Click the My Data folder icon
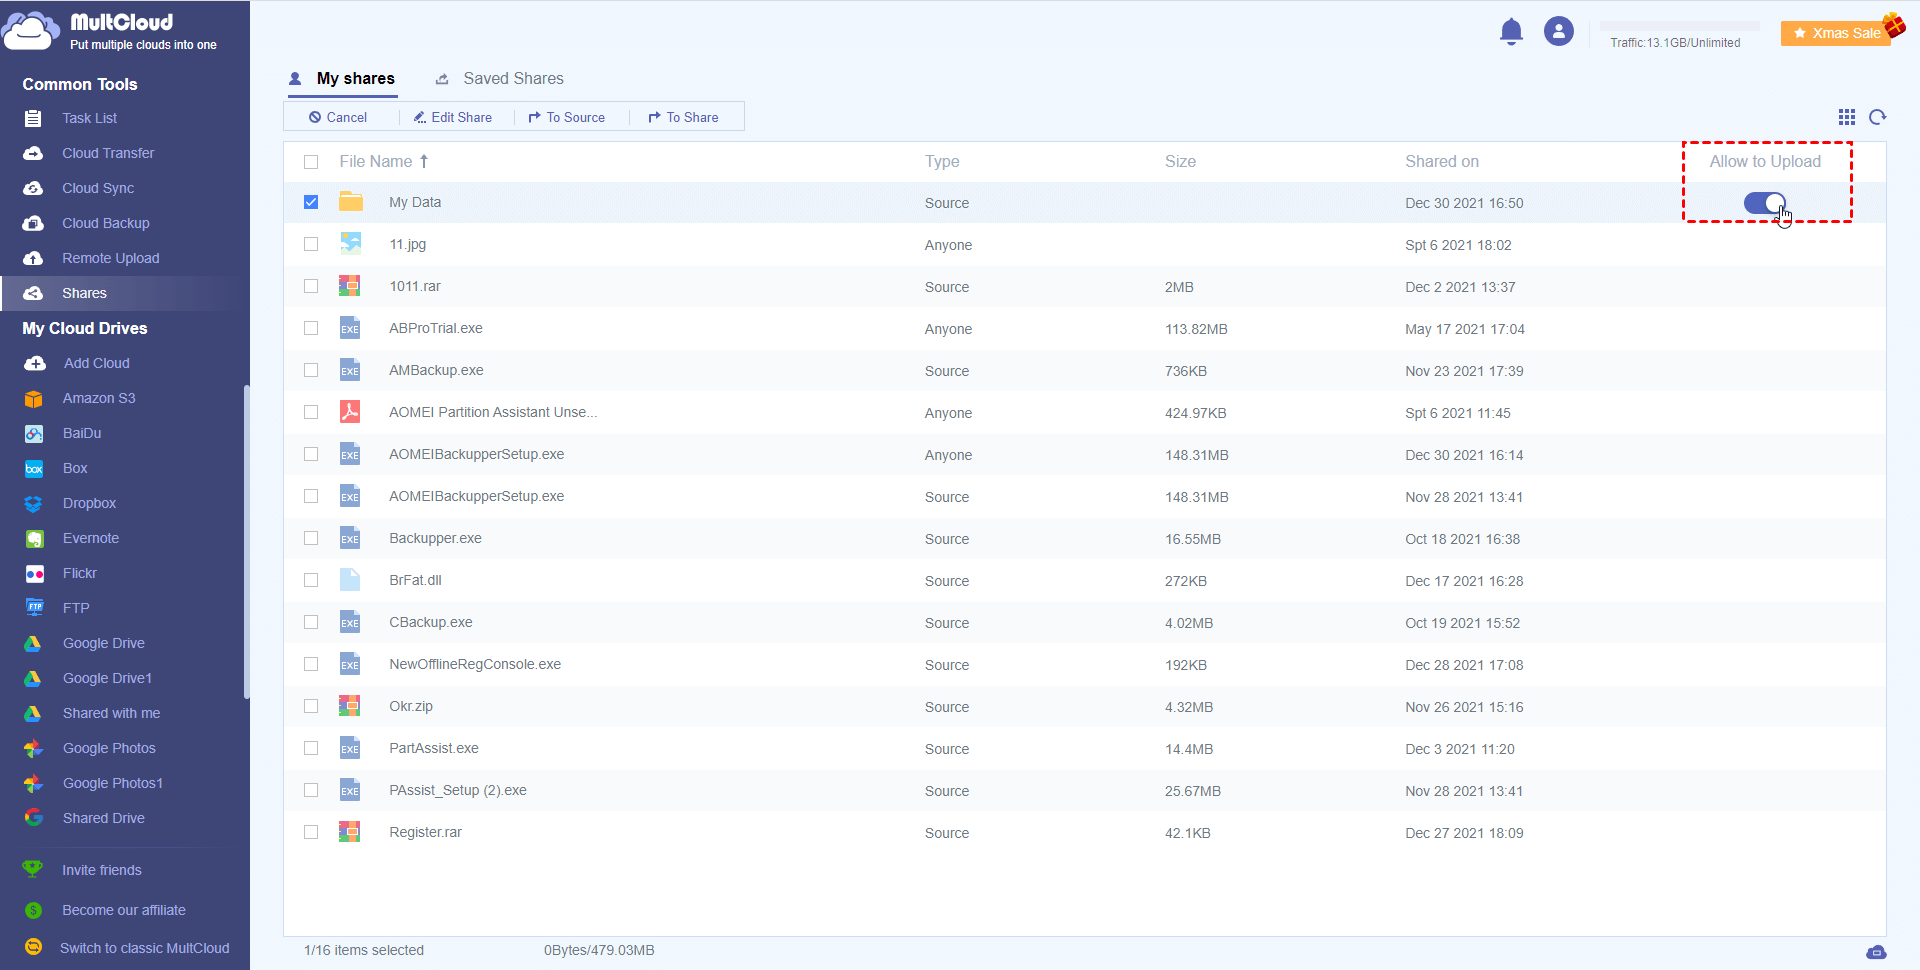The height and width of the screenshot is (970, 1920). [350, 202]
